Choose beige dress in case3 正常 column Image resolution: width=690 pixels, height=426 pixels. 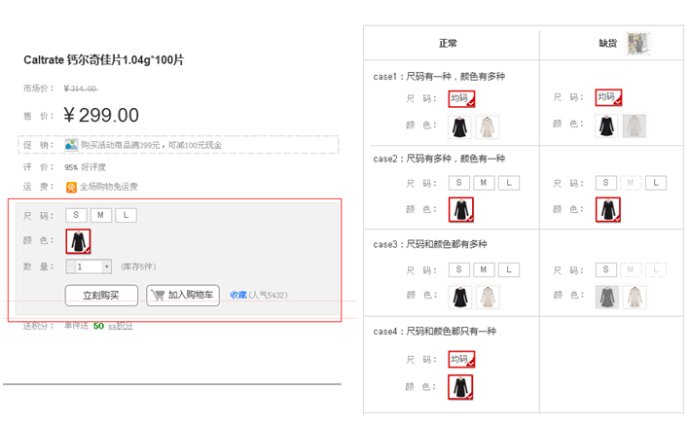click(488, 297)
